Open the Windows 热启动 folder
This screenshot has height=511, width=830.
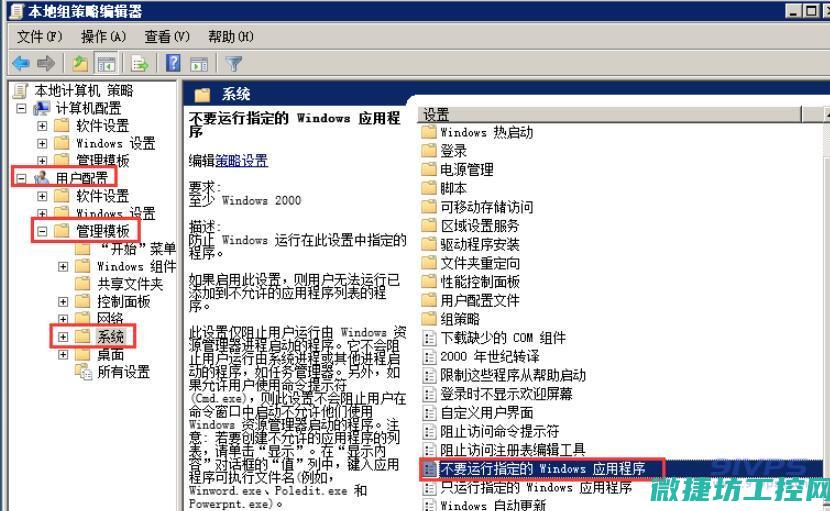[486, 132]
